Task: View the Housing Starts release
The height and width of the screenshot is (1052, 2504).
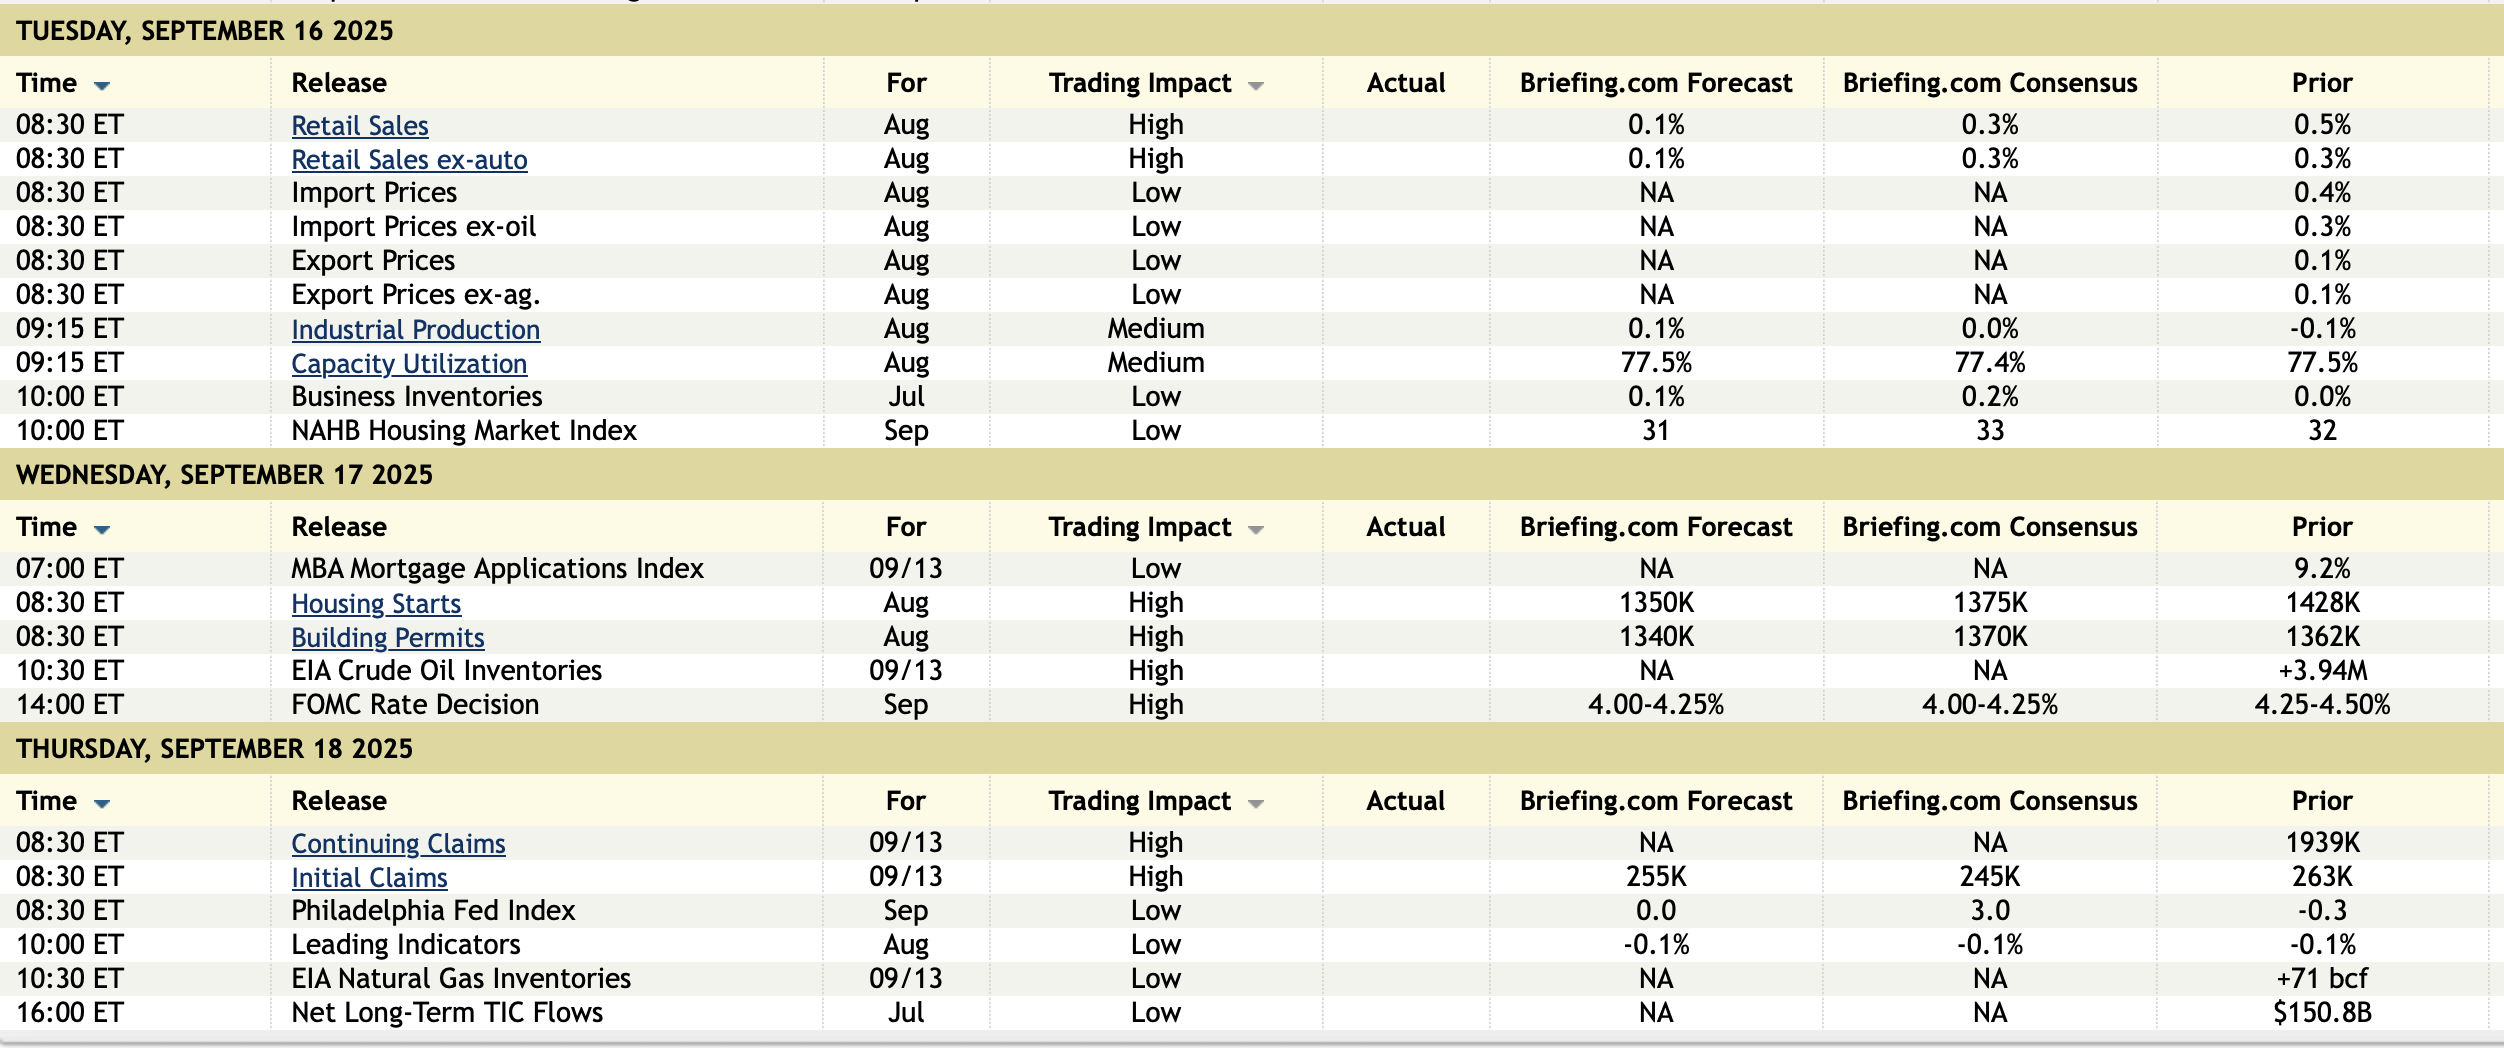Action: [376, 604]
